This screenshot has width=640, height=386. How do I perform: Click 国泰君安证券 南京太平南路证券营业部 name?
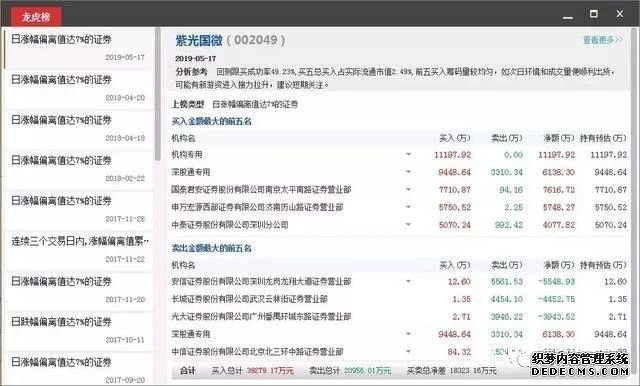(x=261, y=190)
